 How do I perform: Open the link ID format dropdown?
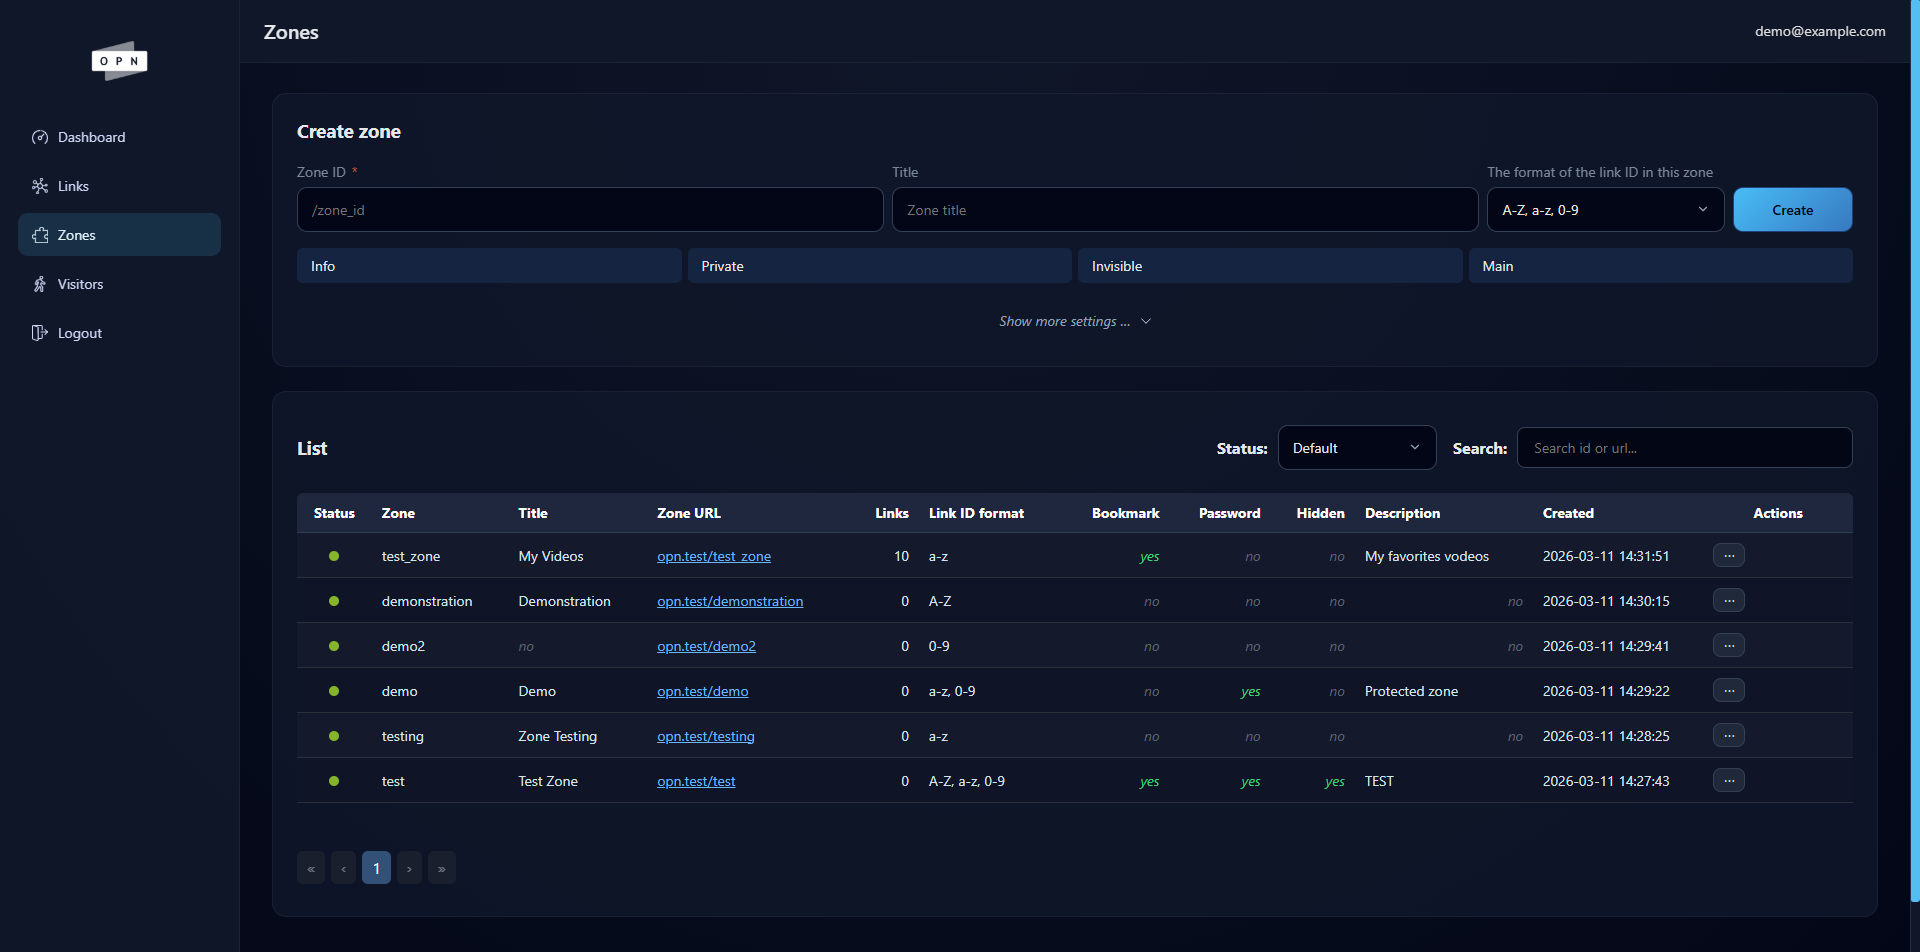pos(1604,210)
